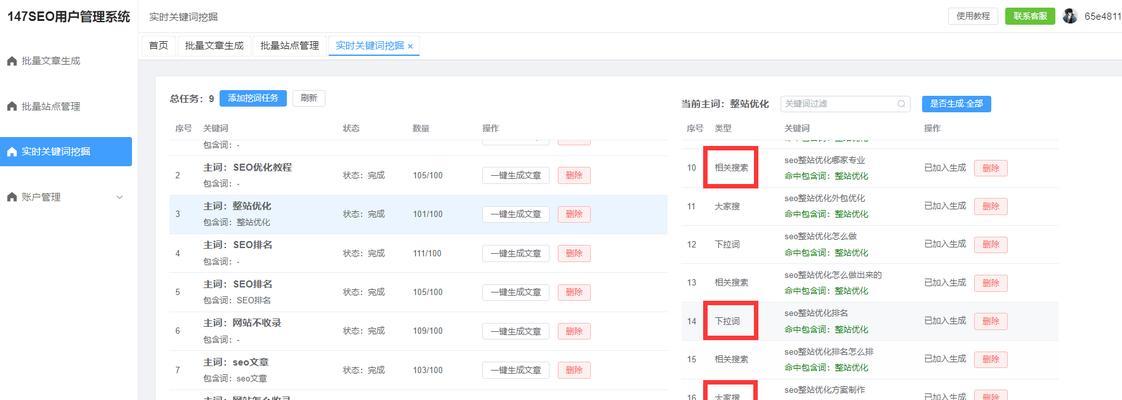Screen dimensions: 1122x400
Task: Click the 是否生成-全部 button
Action: 956,104
